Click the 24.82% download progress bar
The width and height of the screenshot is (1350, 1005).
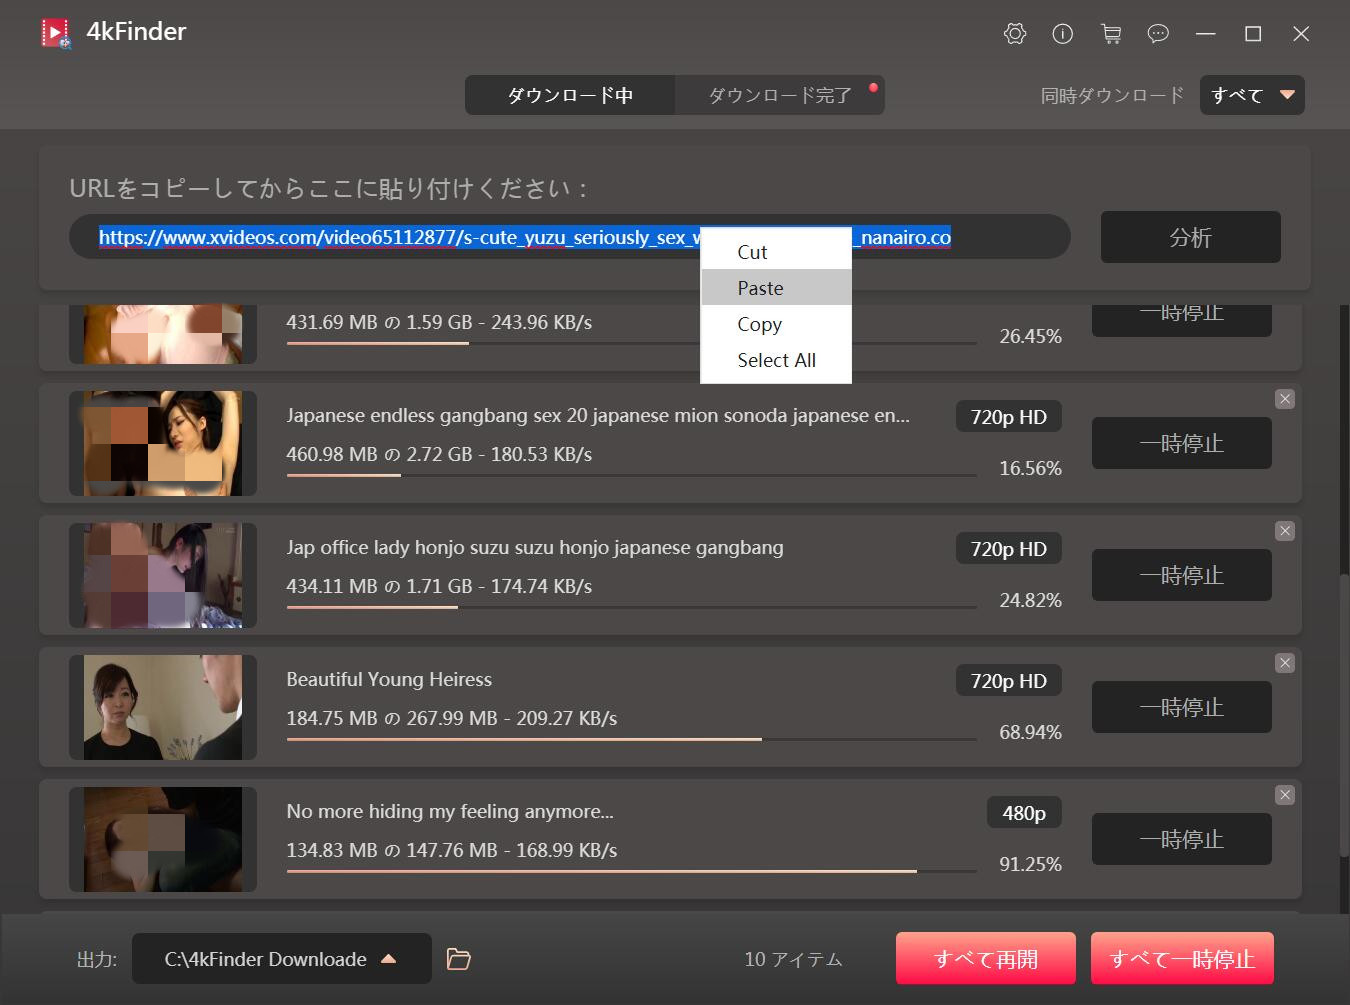pos(631,607)
